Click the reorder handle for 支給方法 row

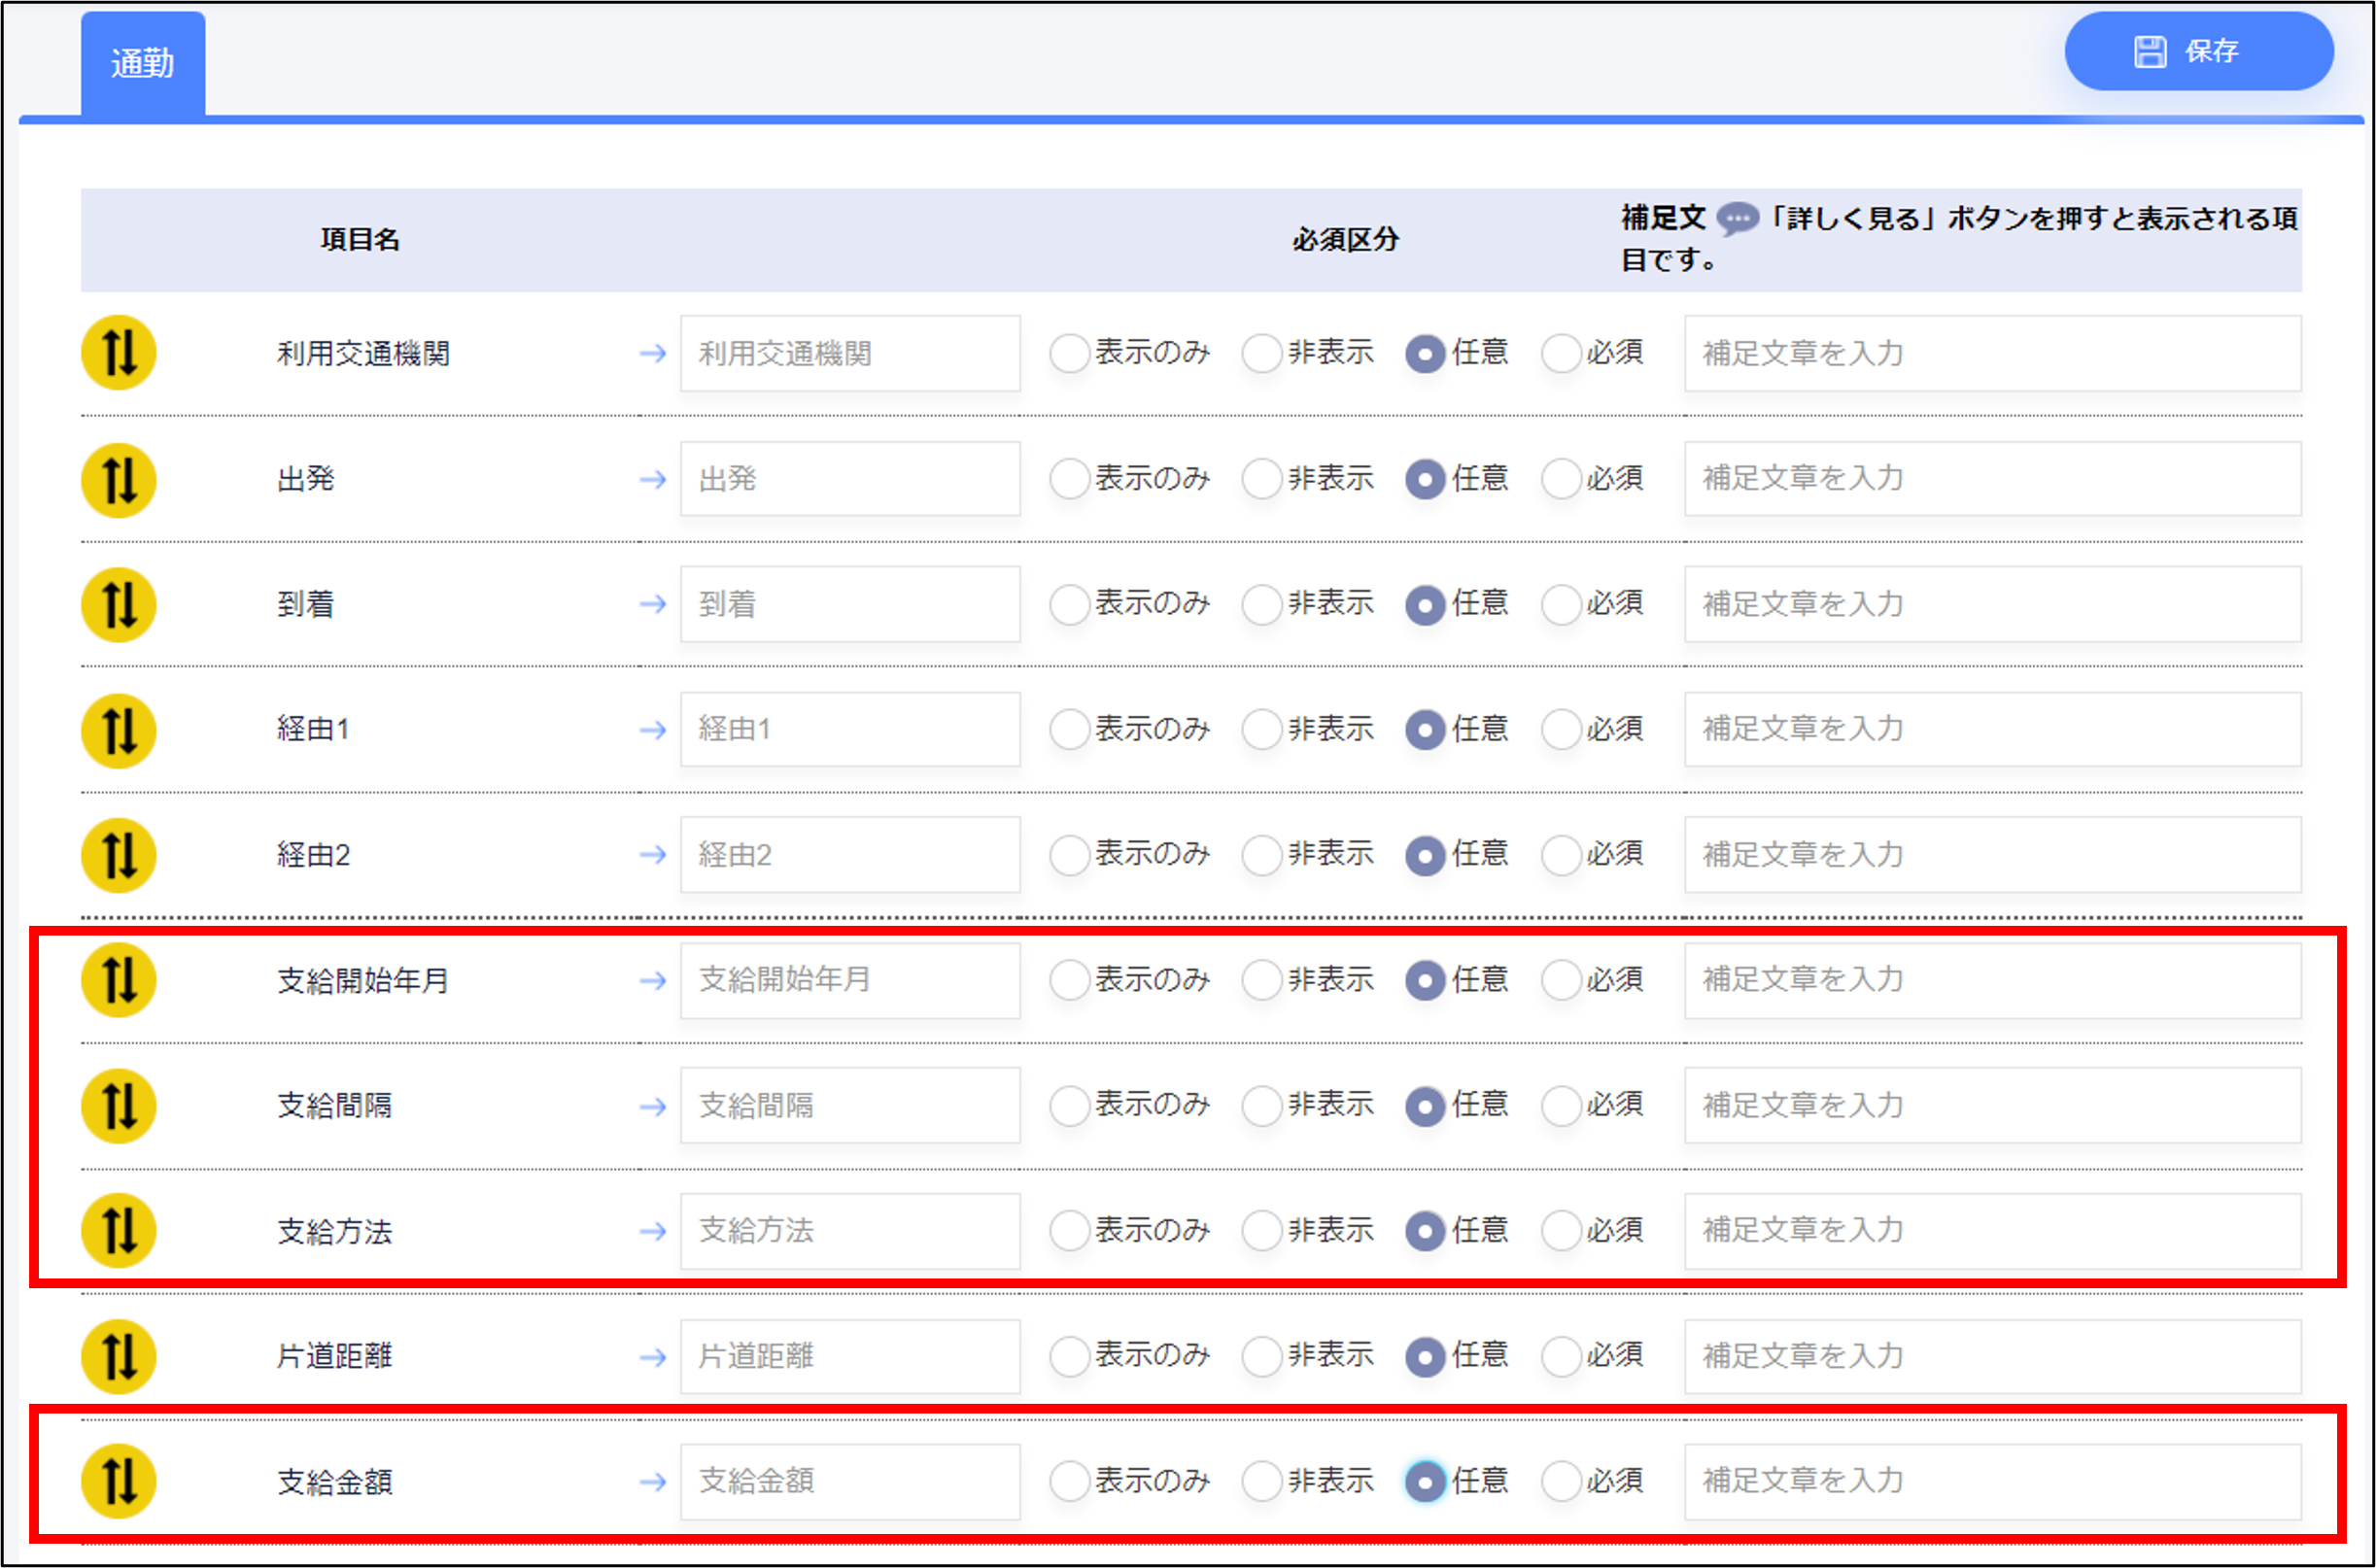118,1230
